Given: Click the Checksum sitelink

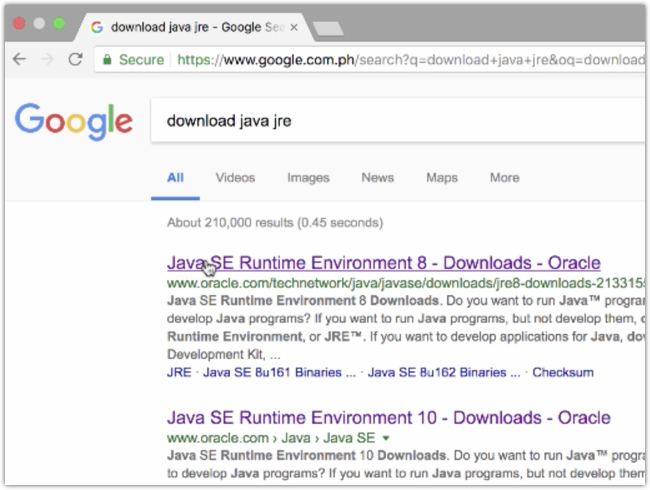Looking at the screenshot, I should pyautogui.click(x=563, y=372).
